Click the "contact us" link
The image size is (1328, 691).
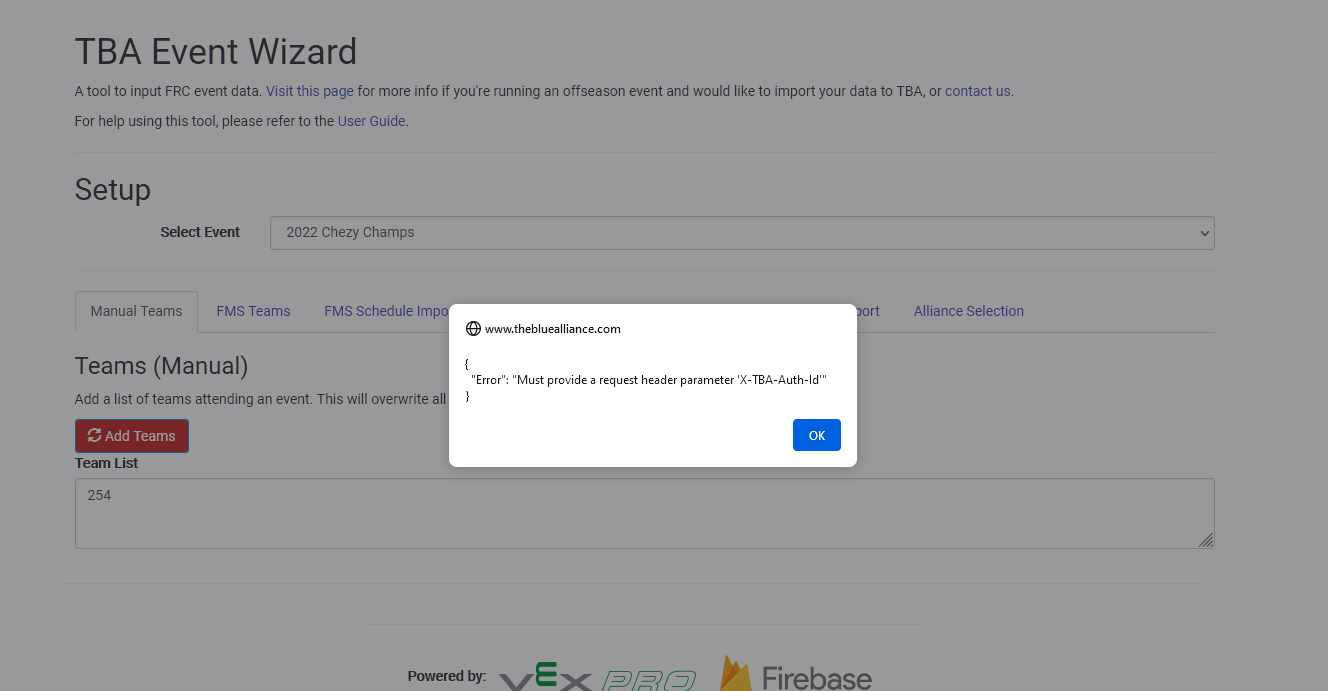pyautogui.click(x=977, y=91)
